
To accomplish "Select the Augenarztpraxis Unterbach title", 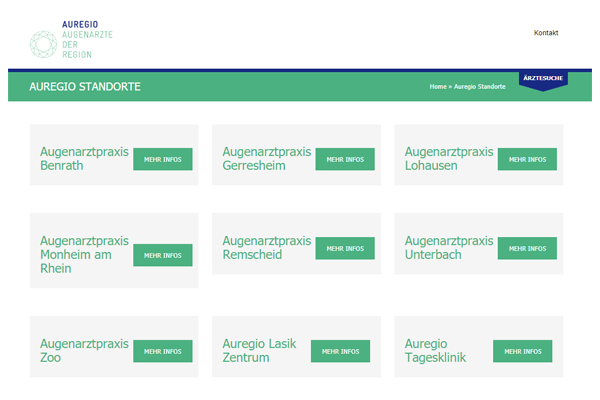I will point(449,248).
